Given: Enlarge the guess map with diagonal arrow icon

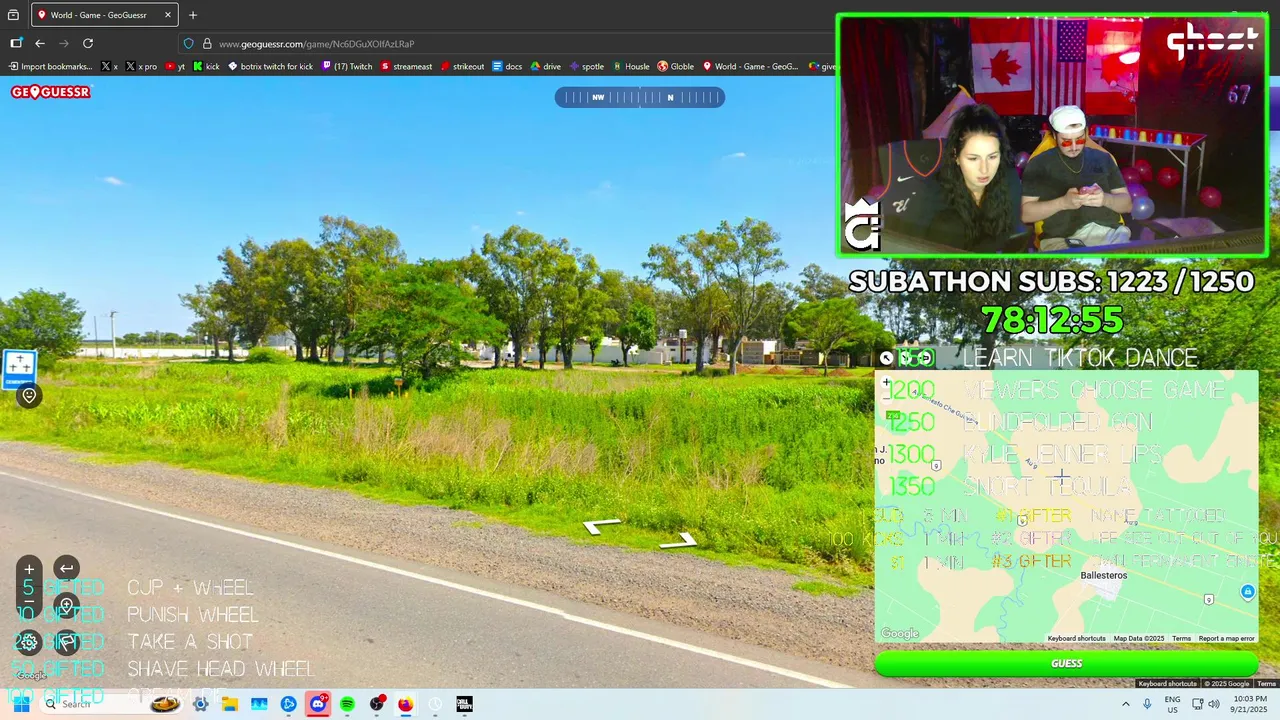Looking at the screenshot, I should pyautogui.click(x=887, y=358).
